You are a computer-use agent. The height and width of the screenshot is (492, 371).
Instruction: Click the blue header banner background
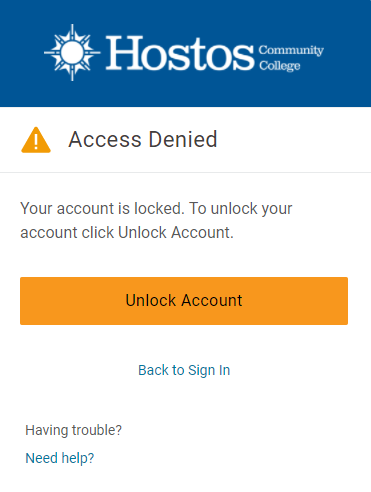pyautogui.click(x=185, y=93)
